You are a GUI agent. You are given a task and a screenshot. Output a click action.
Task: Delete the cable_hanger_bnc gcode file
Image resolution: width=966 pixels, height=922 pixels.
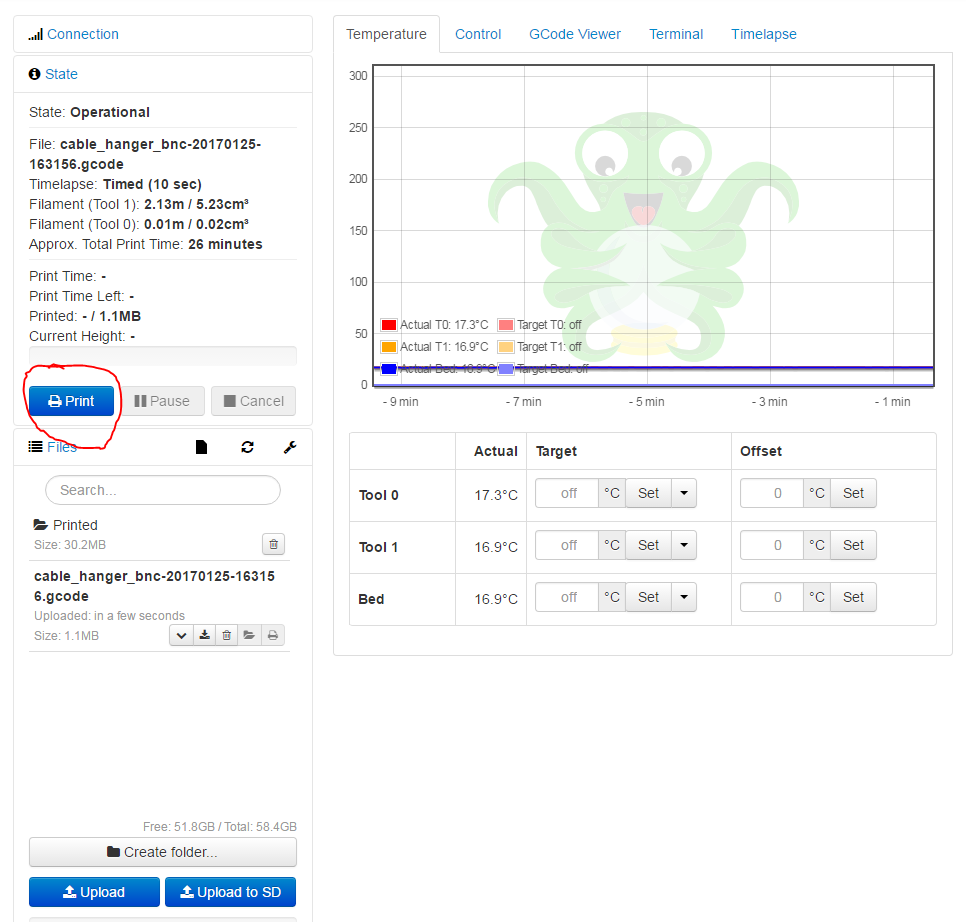(x=227, y=635)
